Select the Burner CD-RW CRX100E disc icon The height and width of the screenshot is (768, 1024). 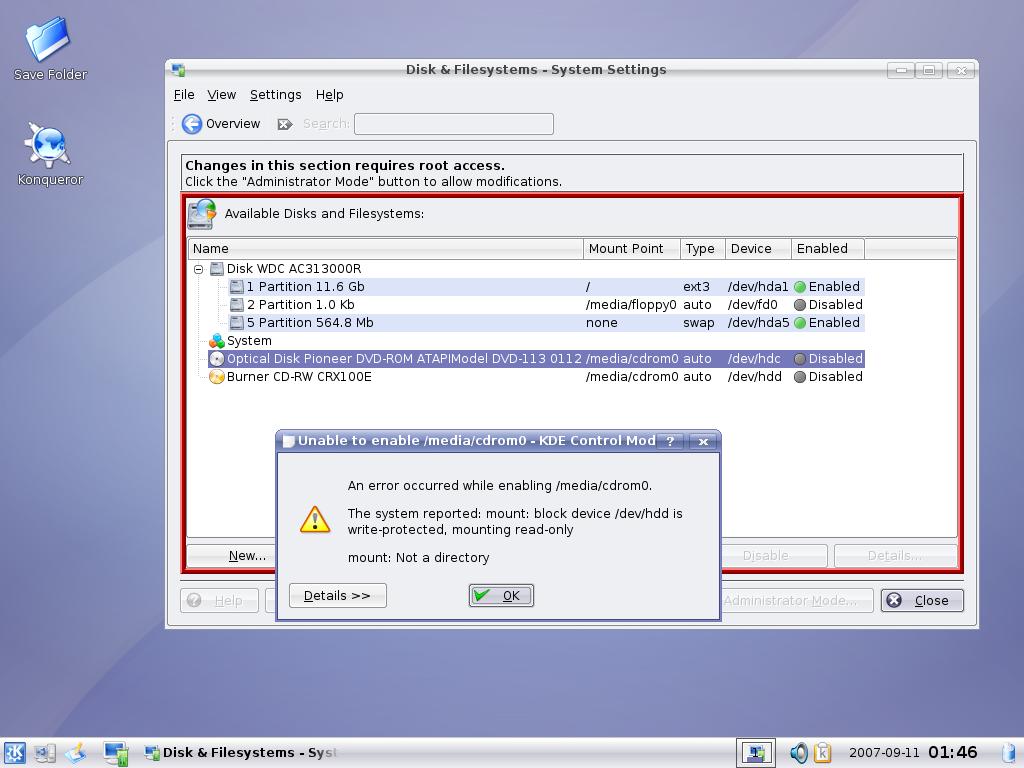tap(216, 377)
